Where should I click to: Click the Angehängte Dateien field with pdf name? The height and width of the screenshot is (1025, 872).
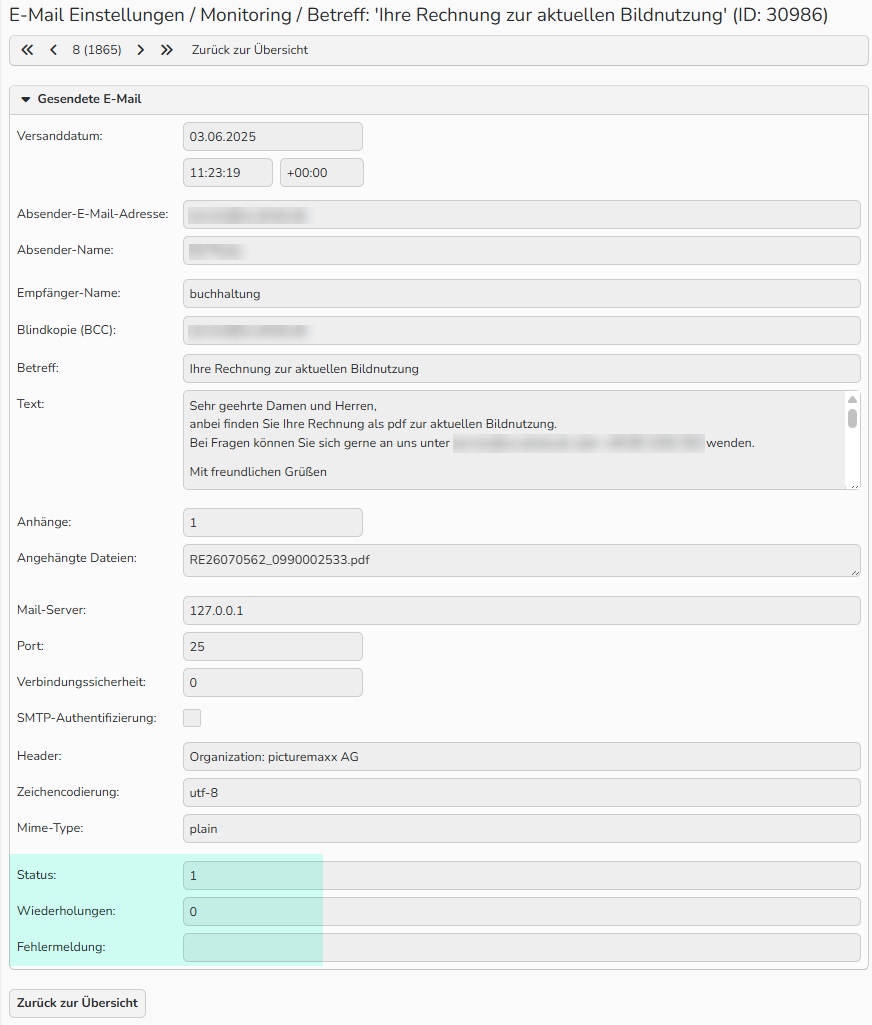click(x=522, y=560)
